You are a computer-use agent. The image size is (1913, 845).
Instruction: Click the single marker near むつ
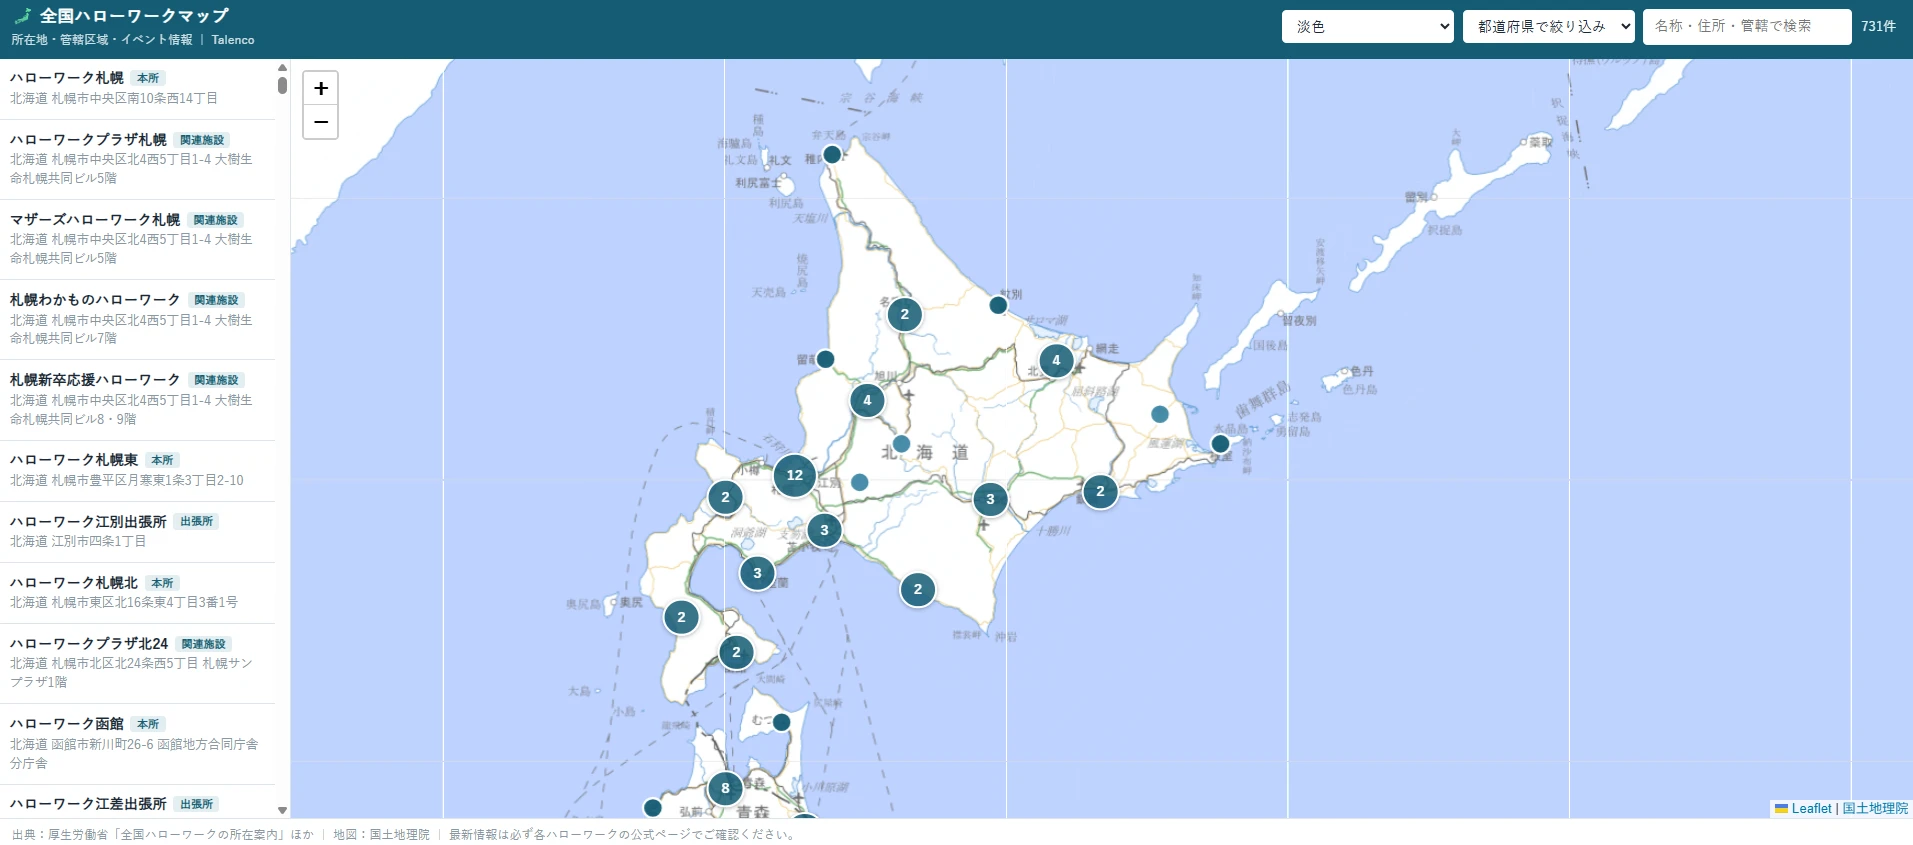click(782, 722)
